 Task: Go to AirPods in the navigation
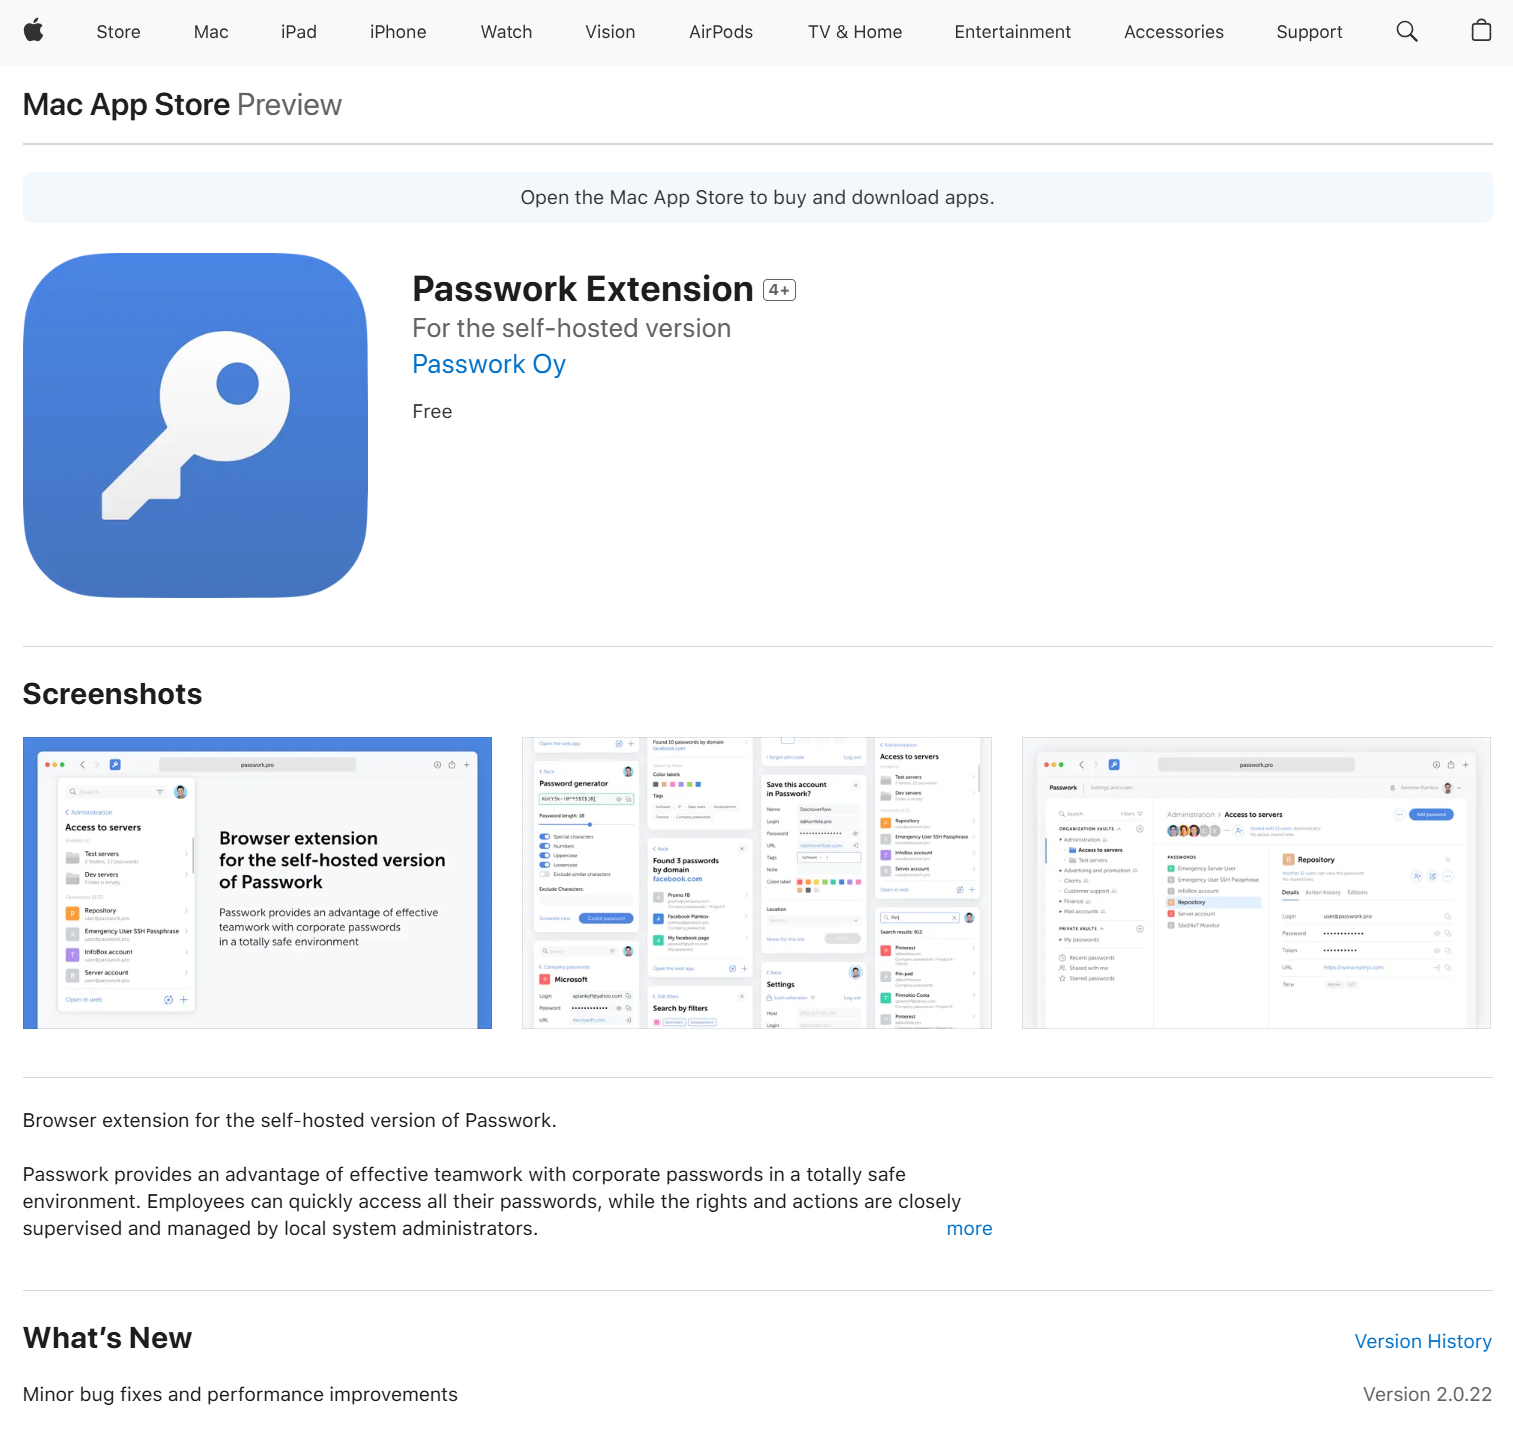pyautogui.click(x=721, y=32)
